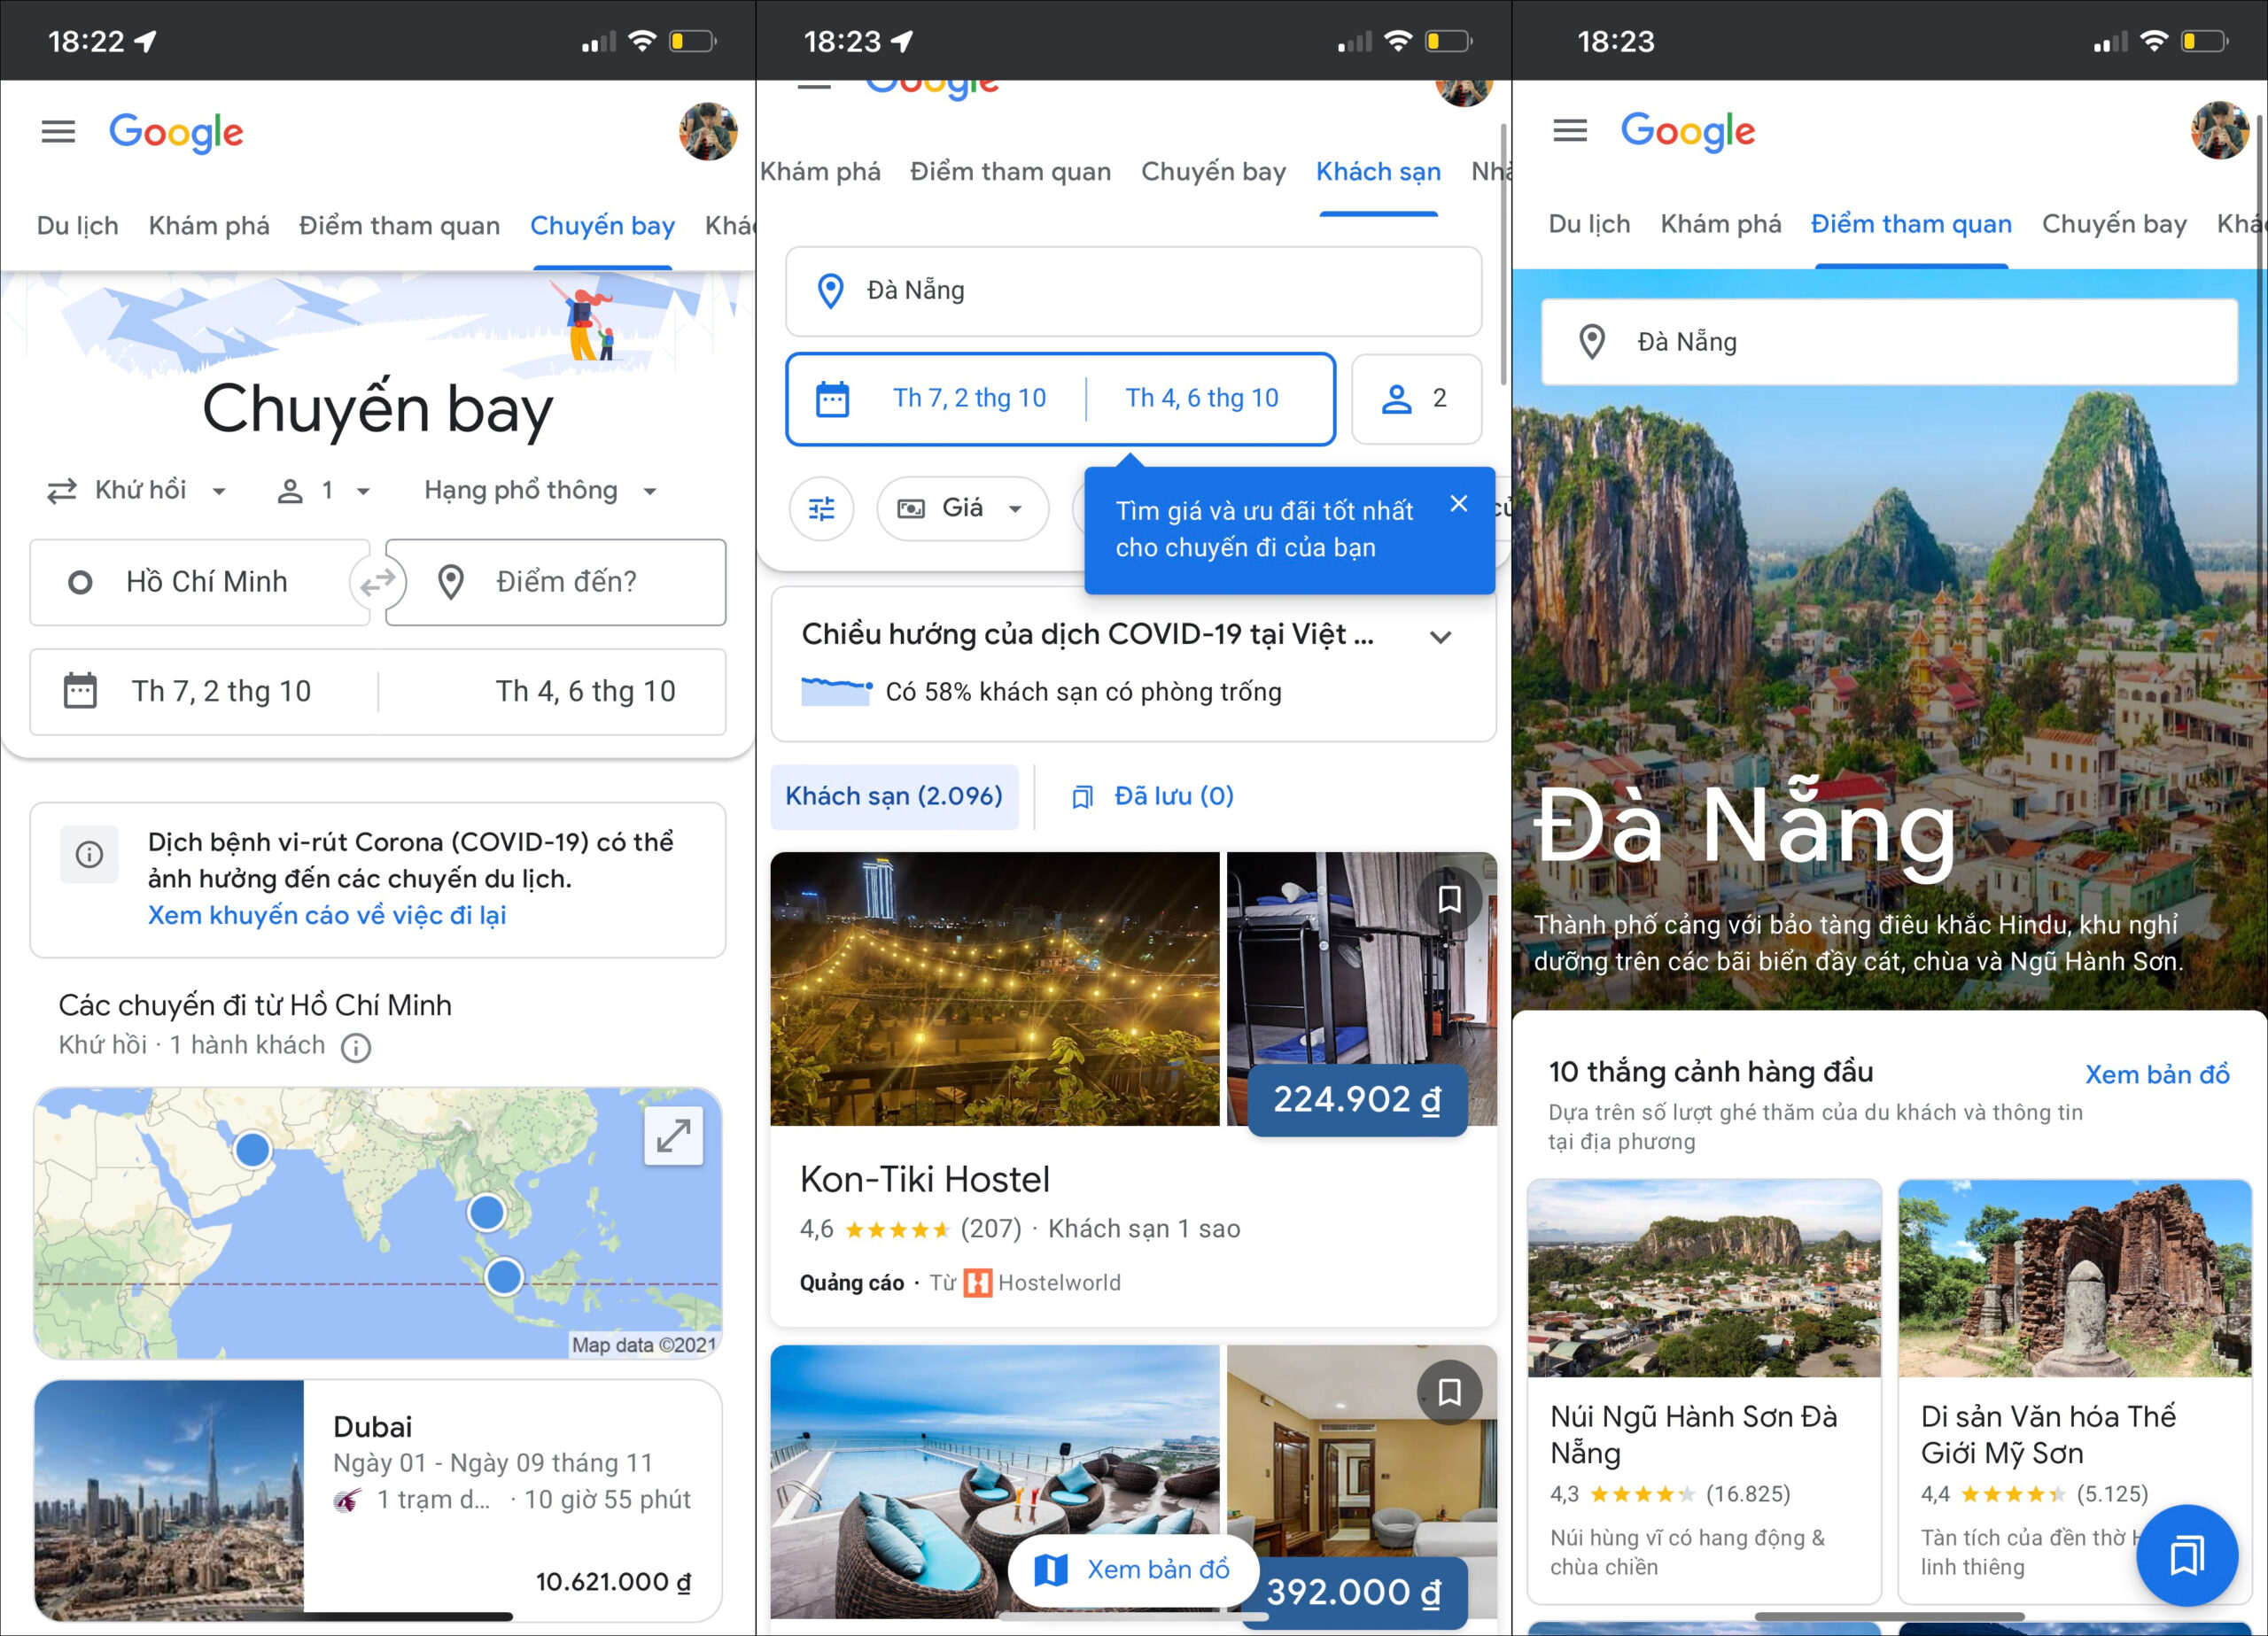Tap calendar icon in flights date field

[x=80, y=691]
